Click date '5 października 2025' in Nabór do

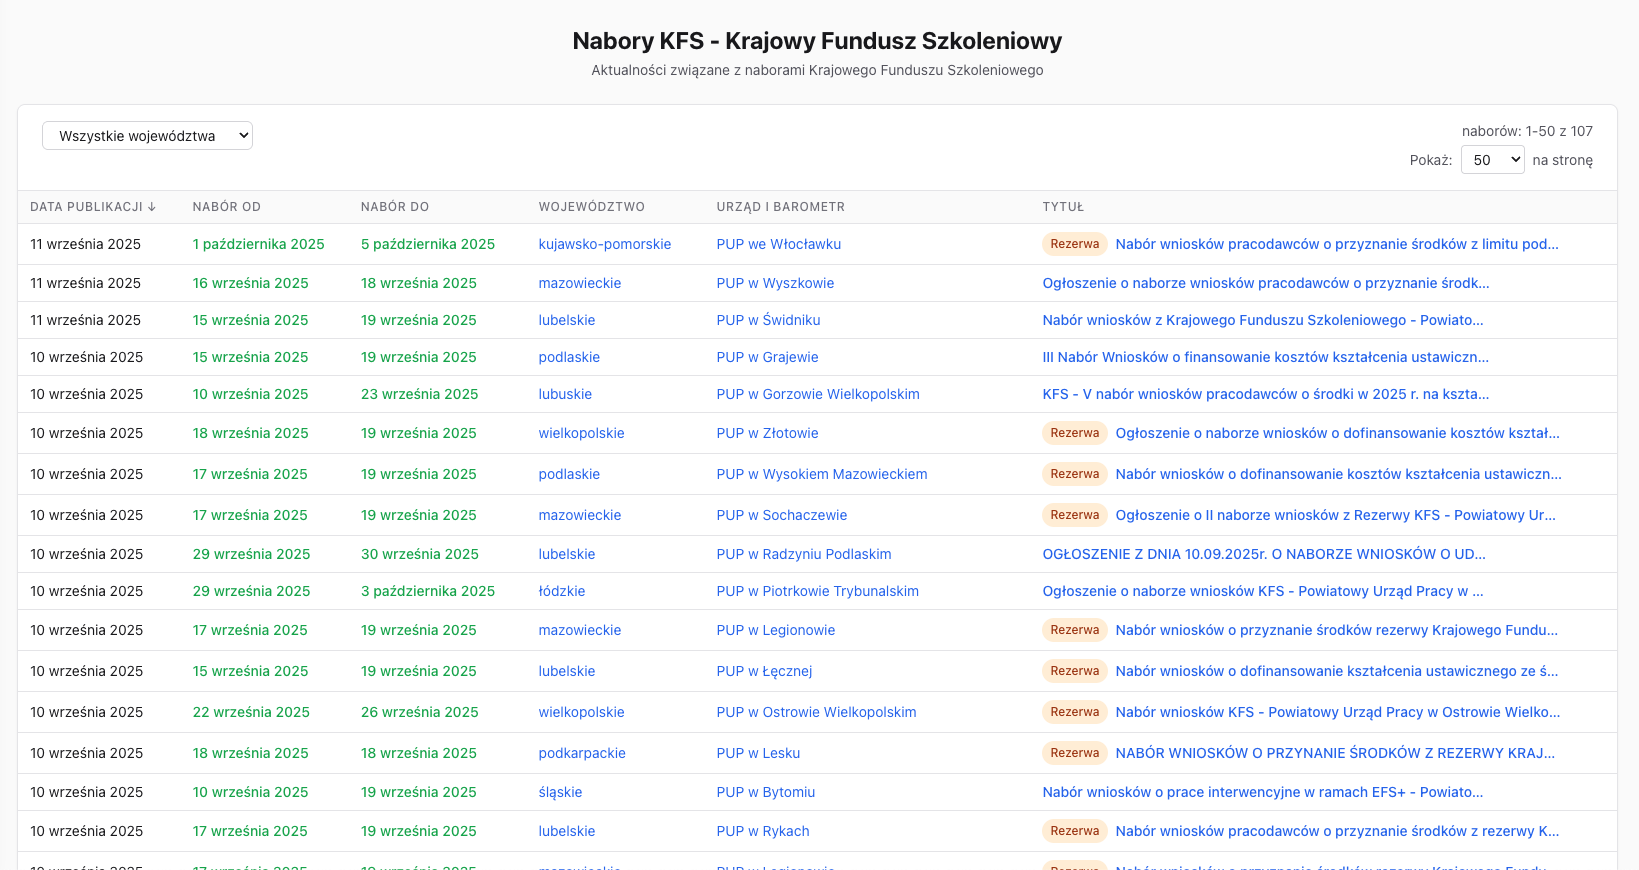point(428,244)
